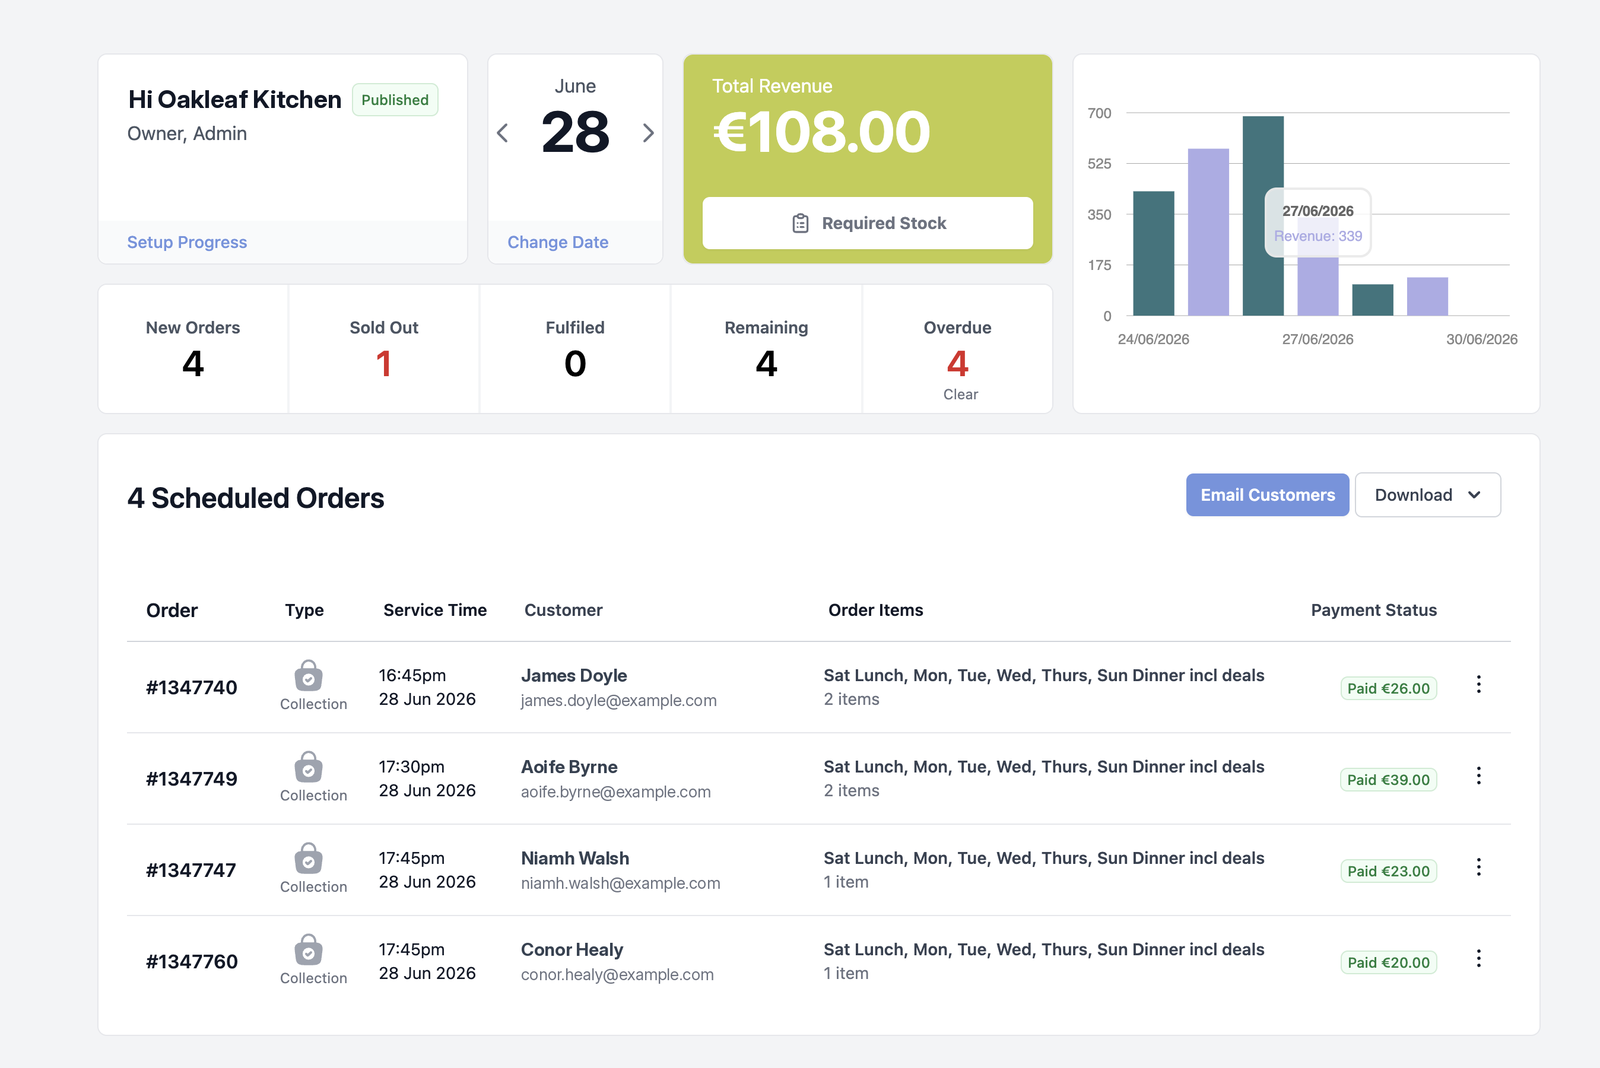
Task: Open the three-dot menu for Niamh Walsh's order
Action: pyautogui.click(x=1478, y=867)
